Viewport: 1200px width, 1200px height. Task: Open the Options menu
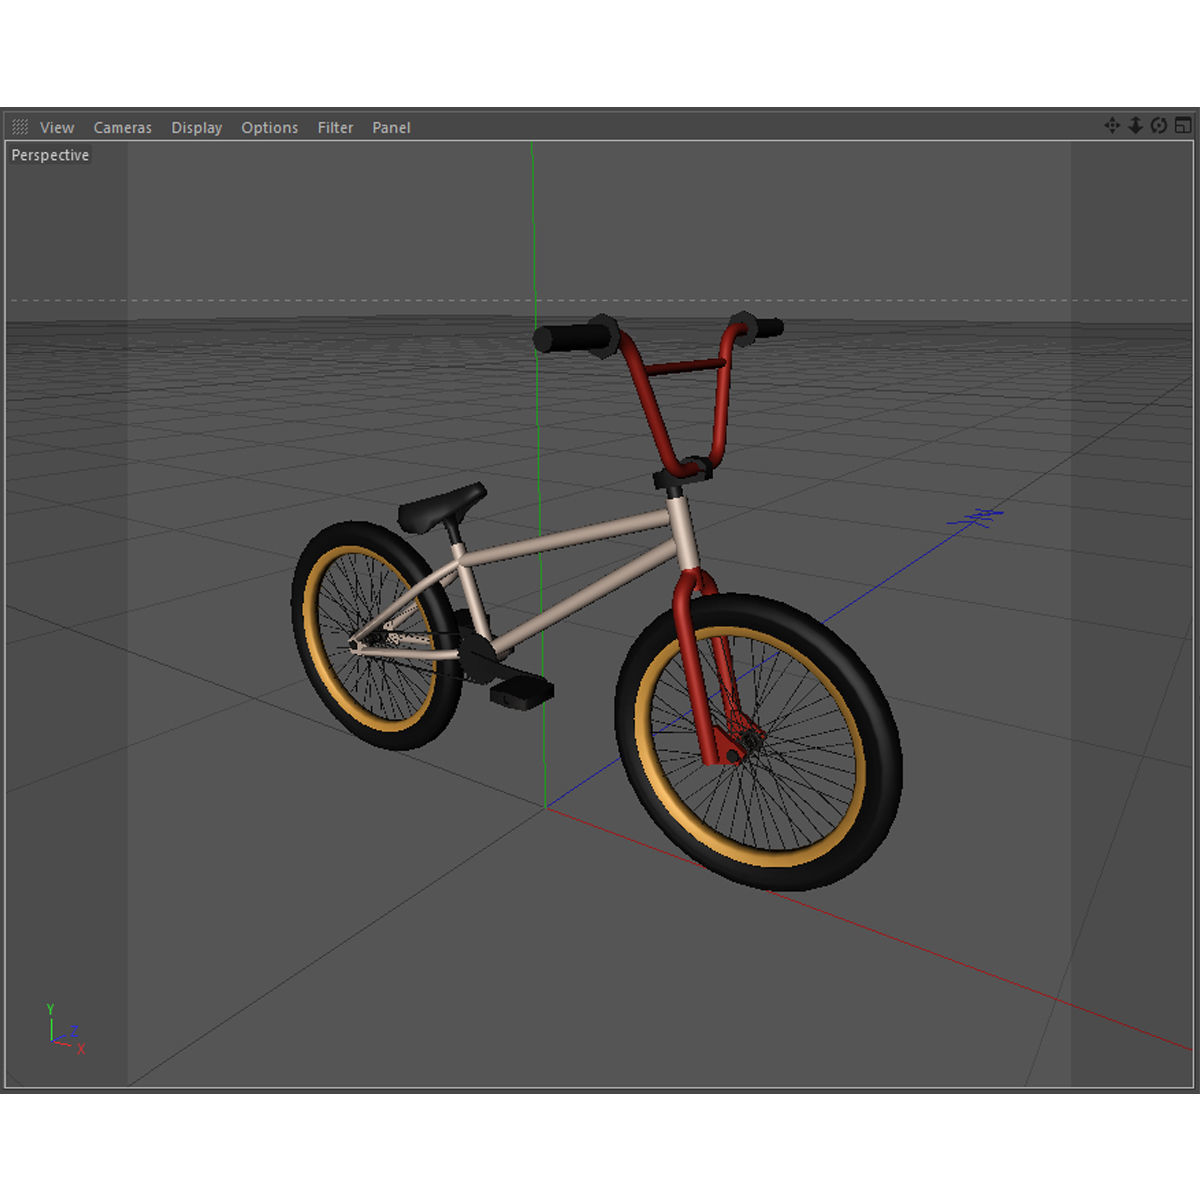269,127
